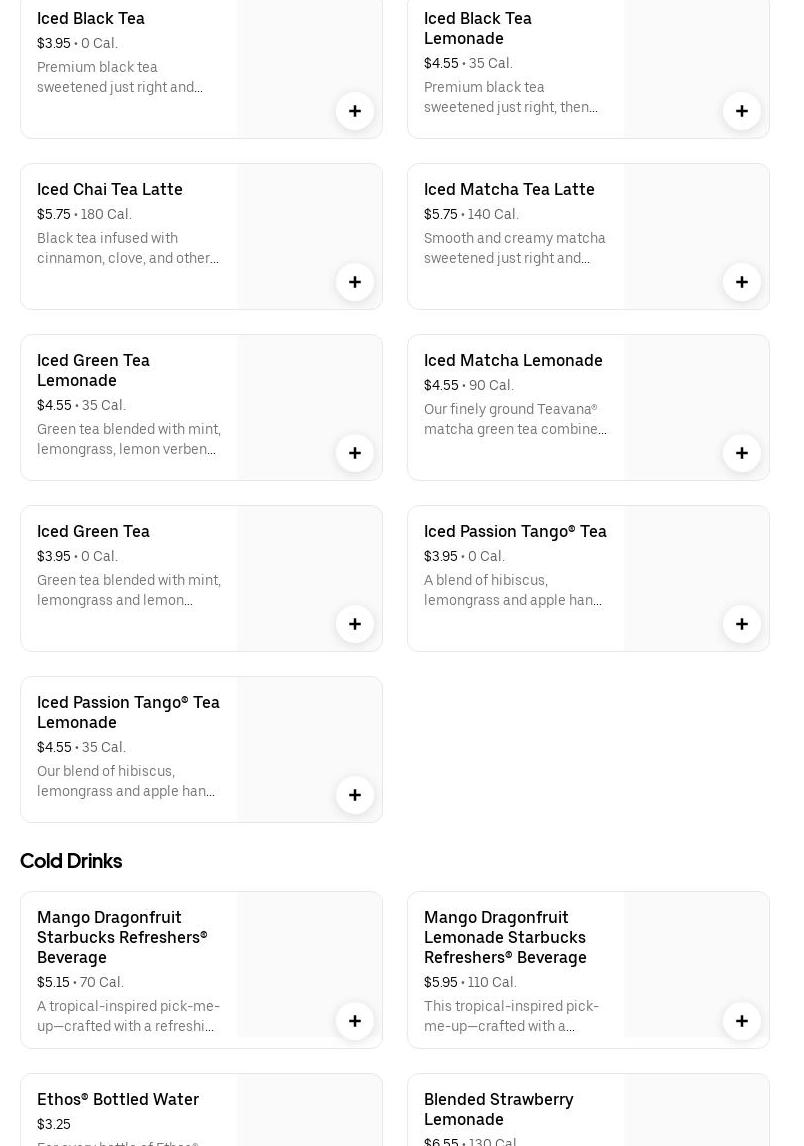Viewport: 804px width, 1146px height.
Task: Select the Cold Drinks section heading
Action: (x=71, y=861)
